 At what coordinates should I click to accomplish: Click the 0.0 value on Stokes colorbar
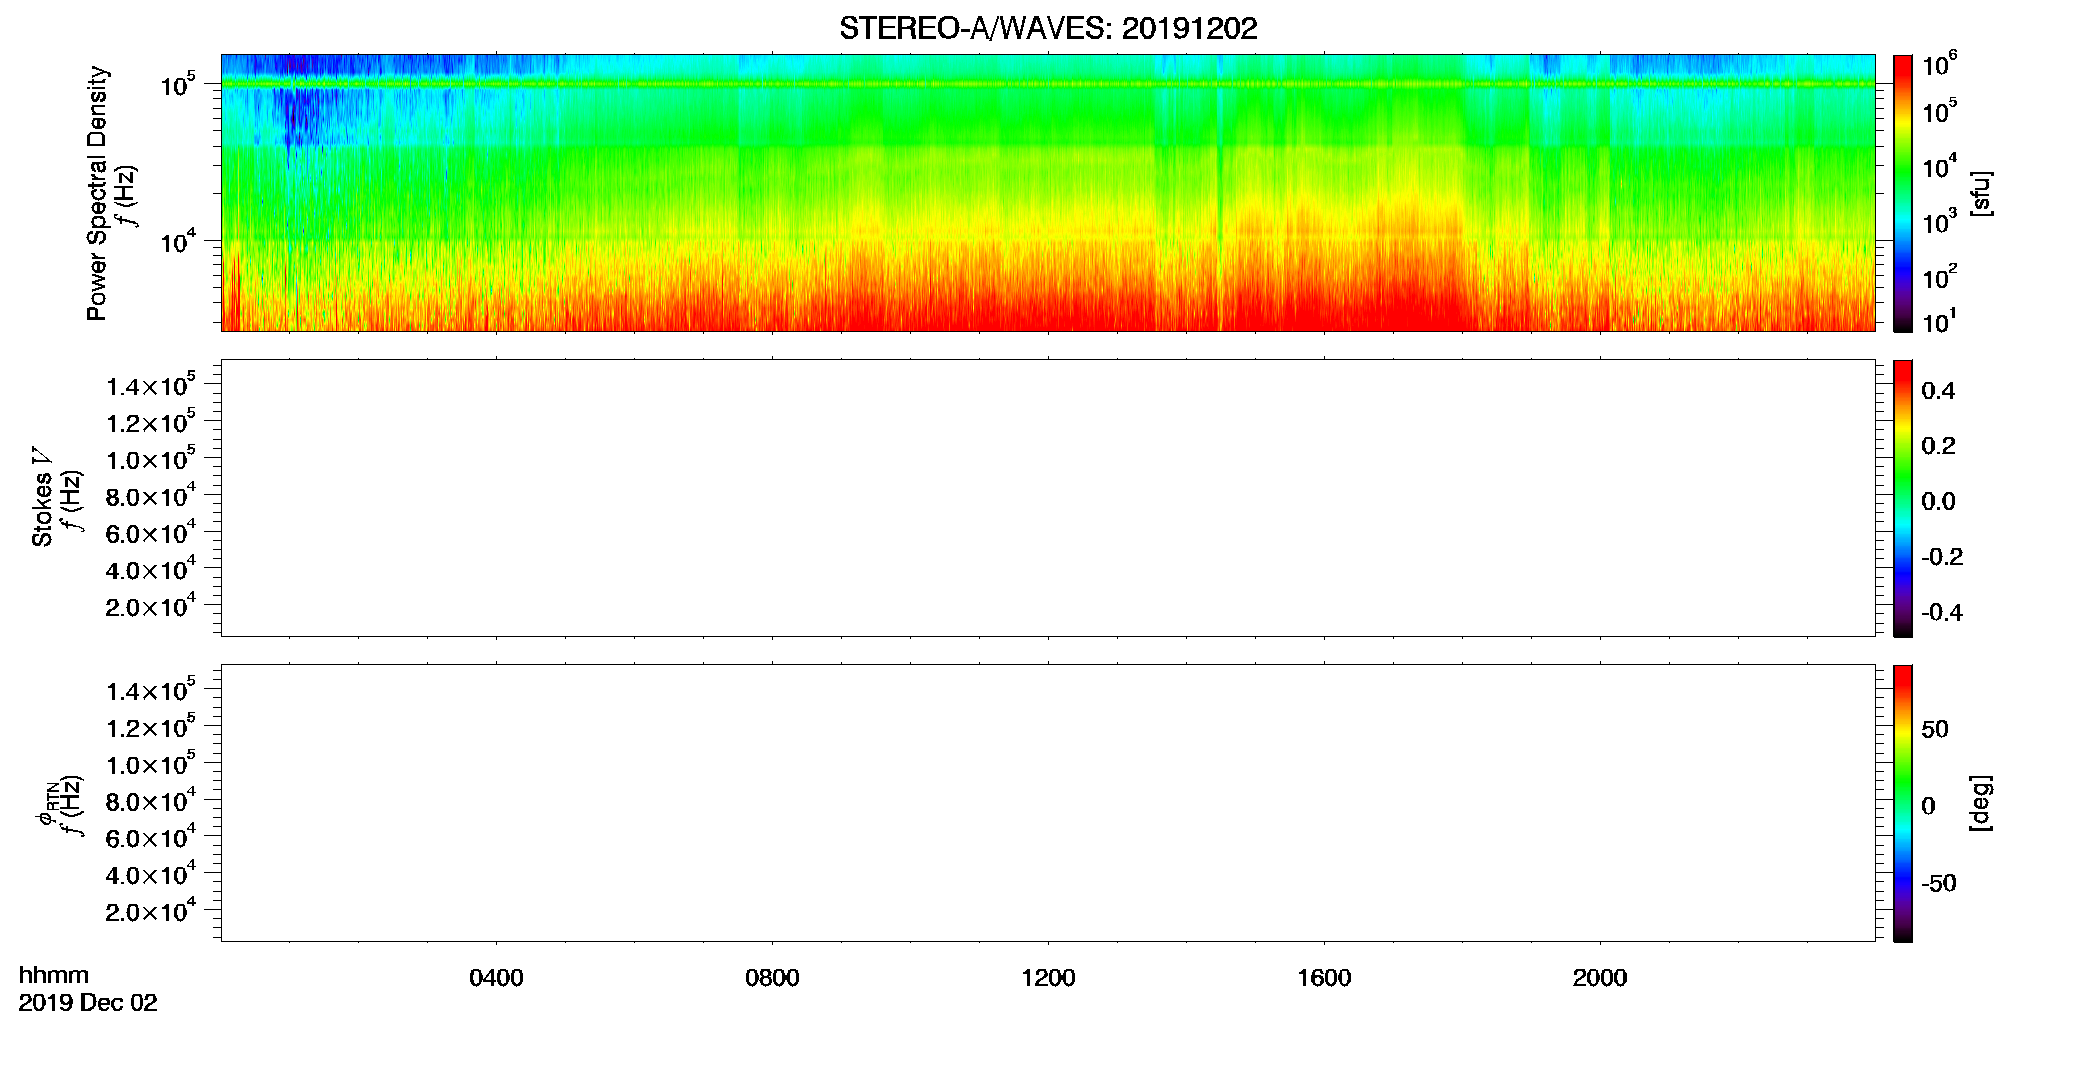1938,502
